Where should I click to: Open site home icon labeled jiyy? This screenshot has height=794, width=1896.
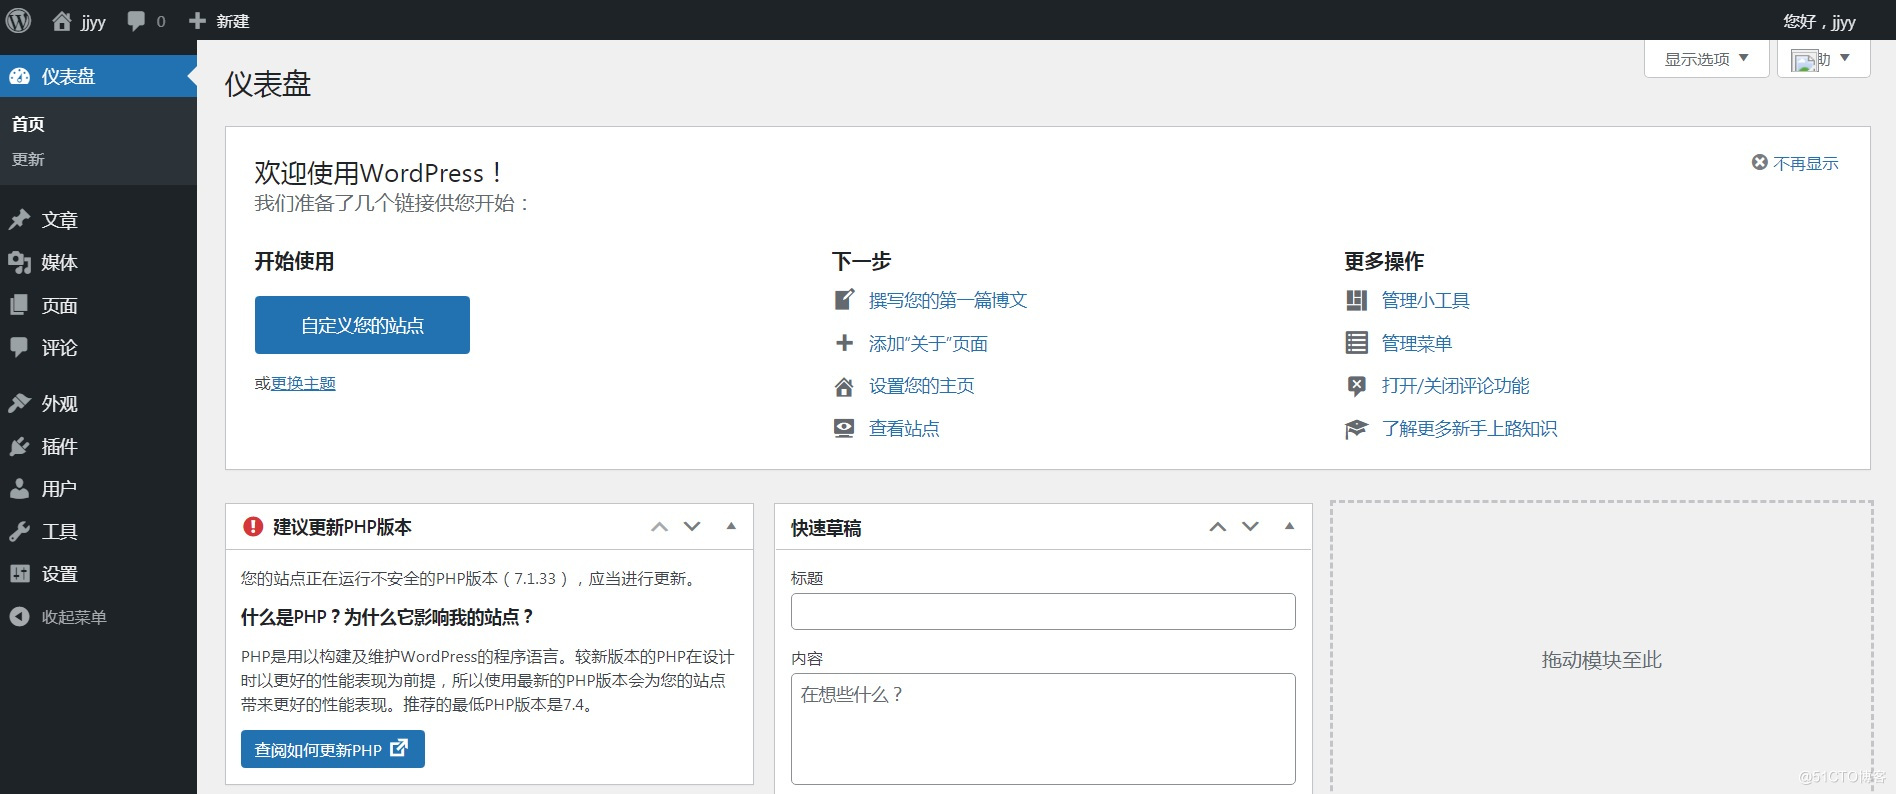tap(62, 21)
